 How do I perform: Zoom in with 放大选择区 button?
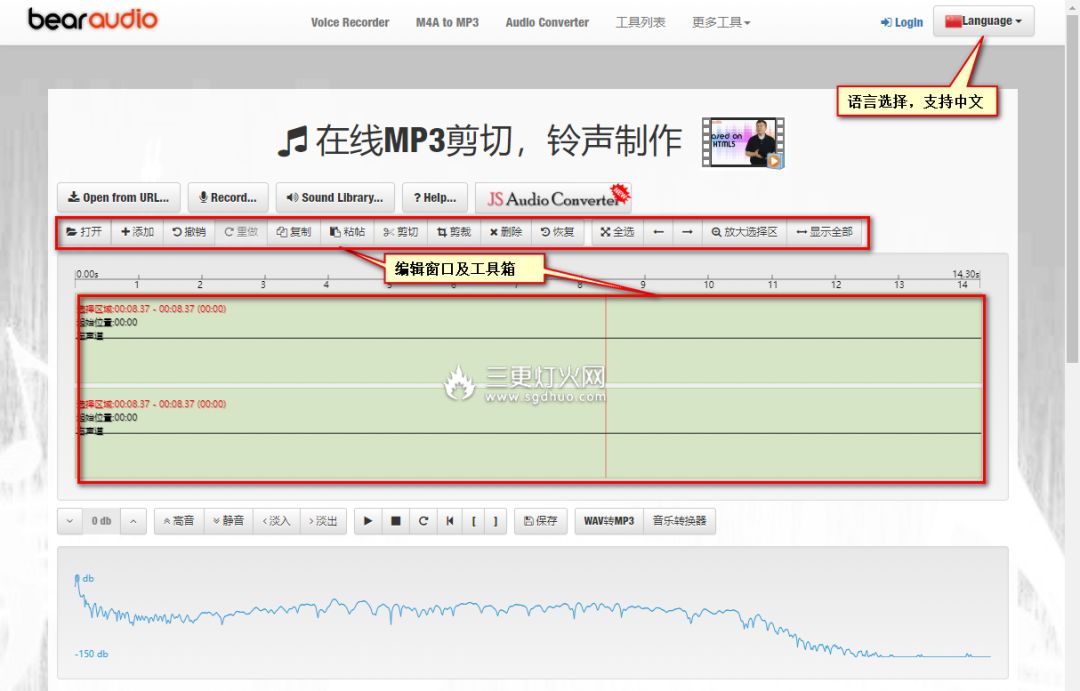pyautogui.click(x=744, y=232)
